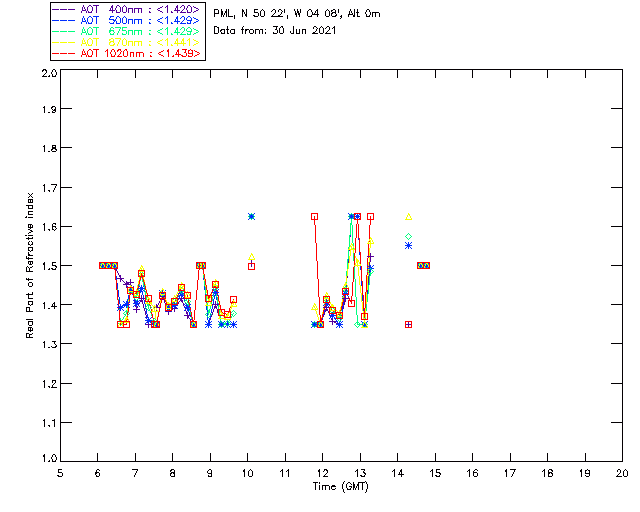Viewport: 640px width, 512px height.
Task: Click the AOT 675nm green legend entry
Action: point(126,31)
